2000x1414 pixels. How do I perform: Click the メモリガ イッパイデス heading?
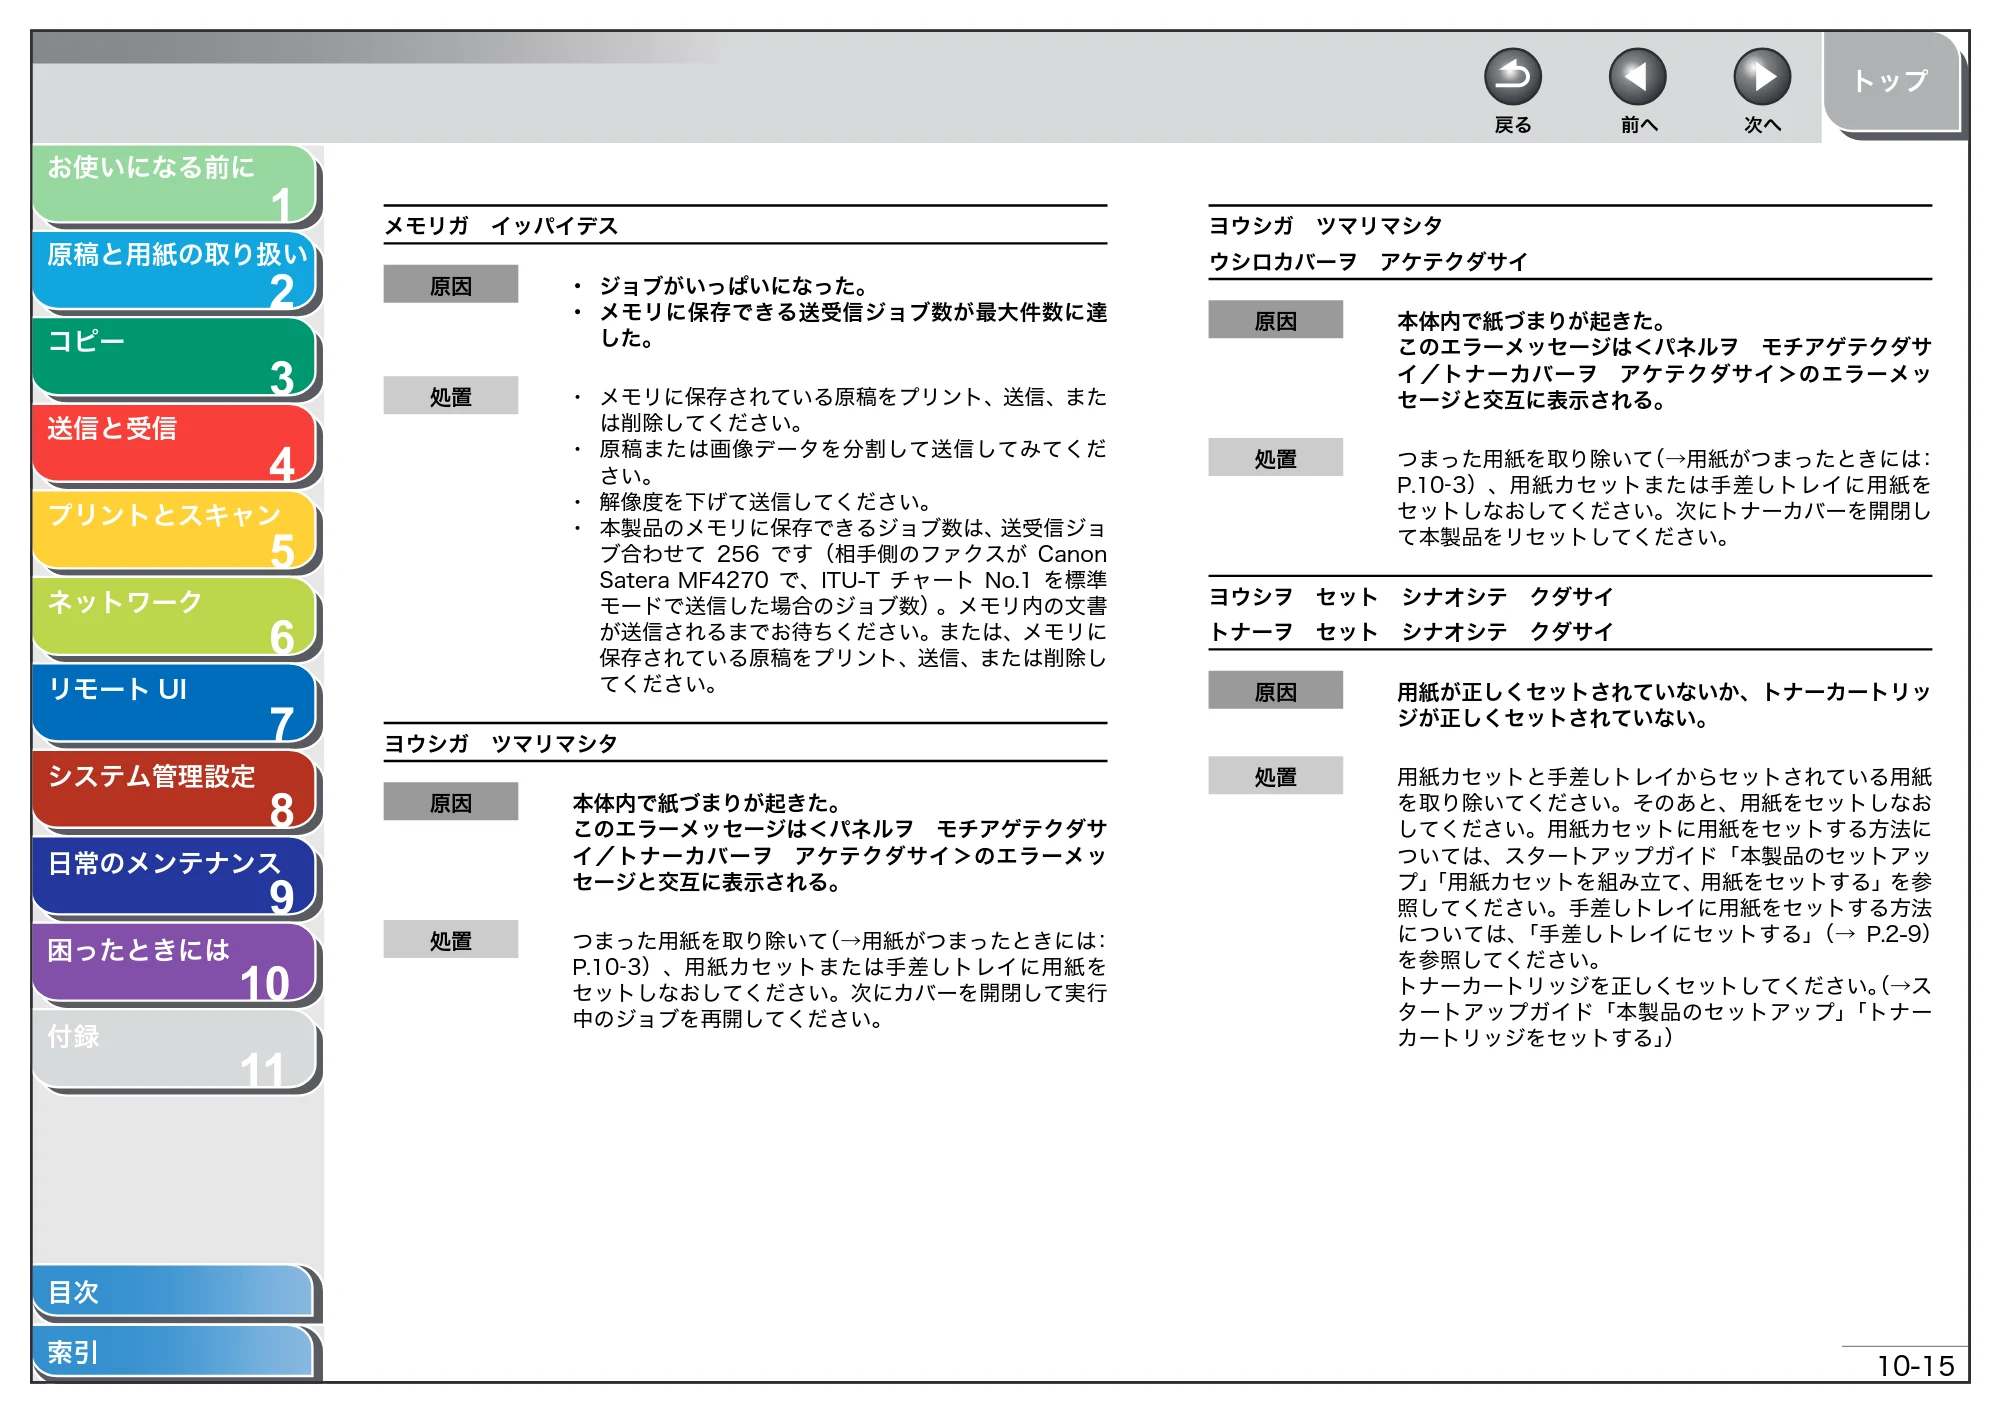pyautogui.click(x=502, y=226)
